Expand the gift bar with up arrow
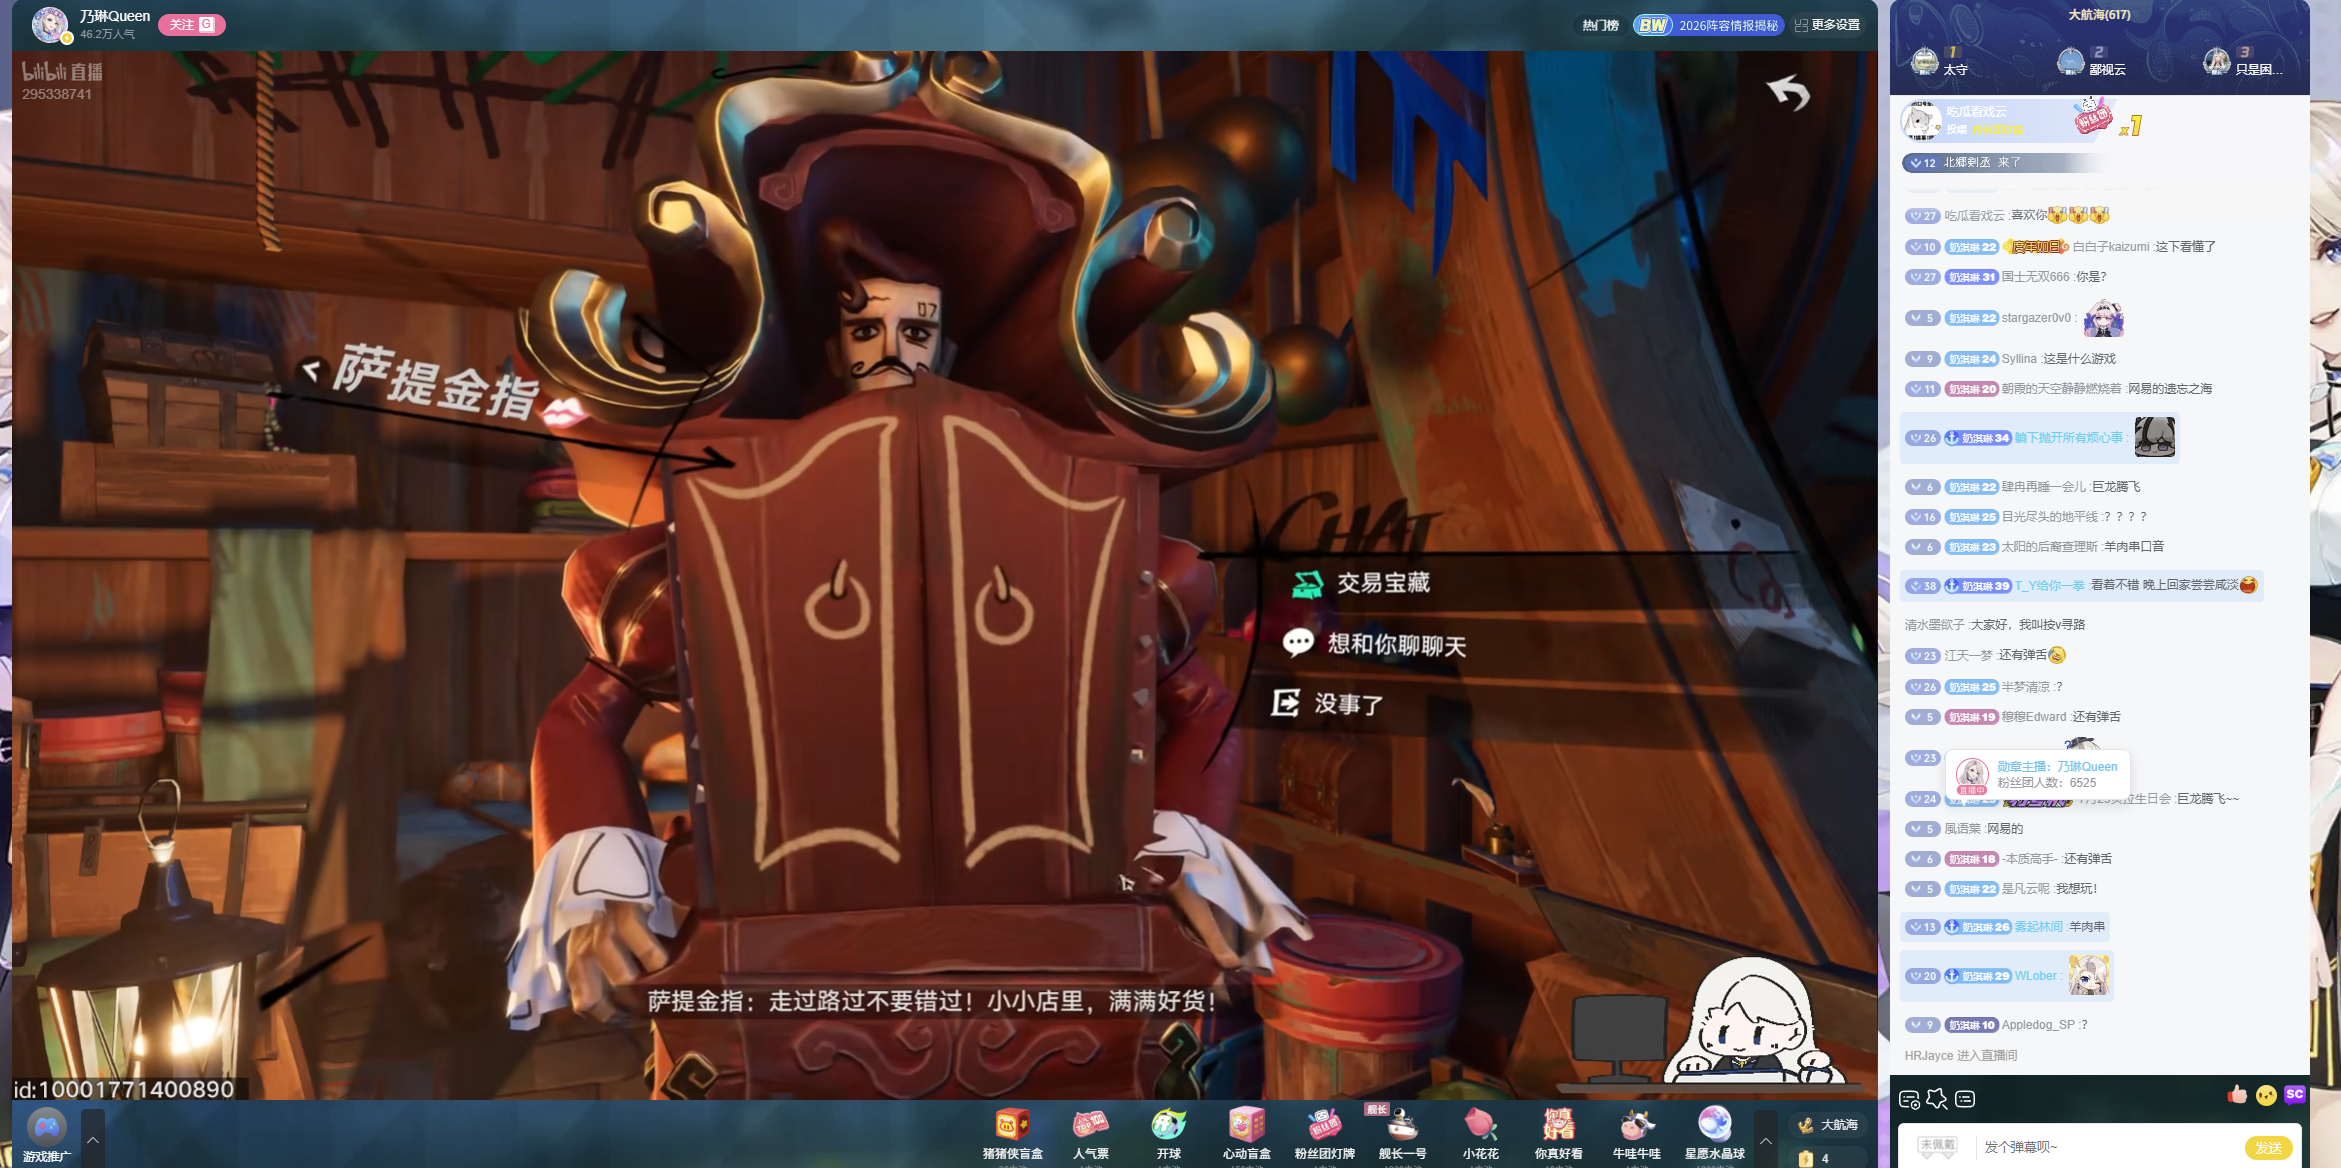2341x1168 pixels. [1766, 1140]
